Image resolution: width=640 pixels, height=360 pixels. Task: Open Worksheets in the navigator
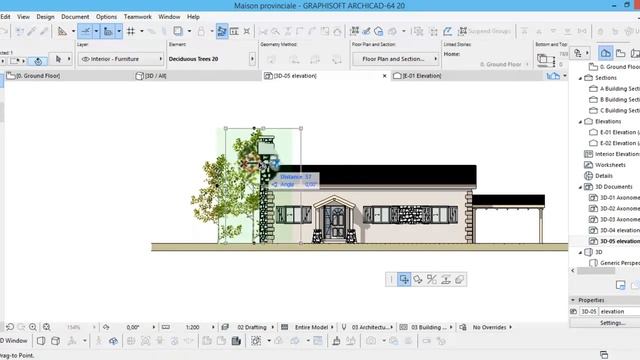point(605,165)
